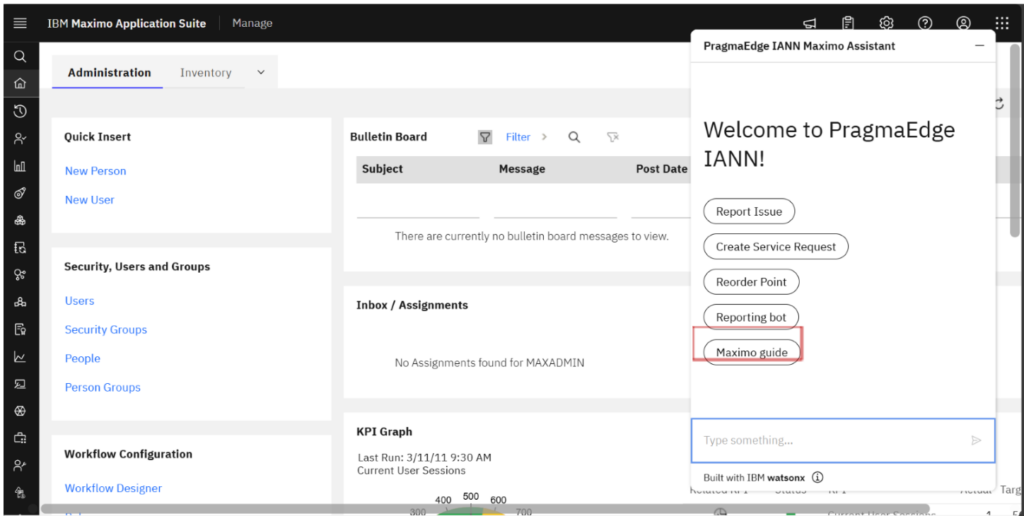Viewport: 1024px width, 516px height.
Task: Click the search icon in left sidebar
Action: pos(20,56)
